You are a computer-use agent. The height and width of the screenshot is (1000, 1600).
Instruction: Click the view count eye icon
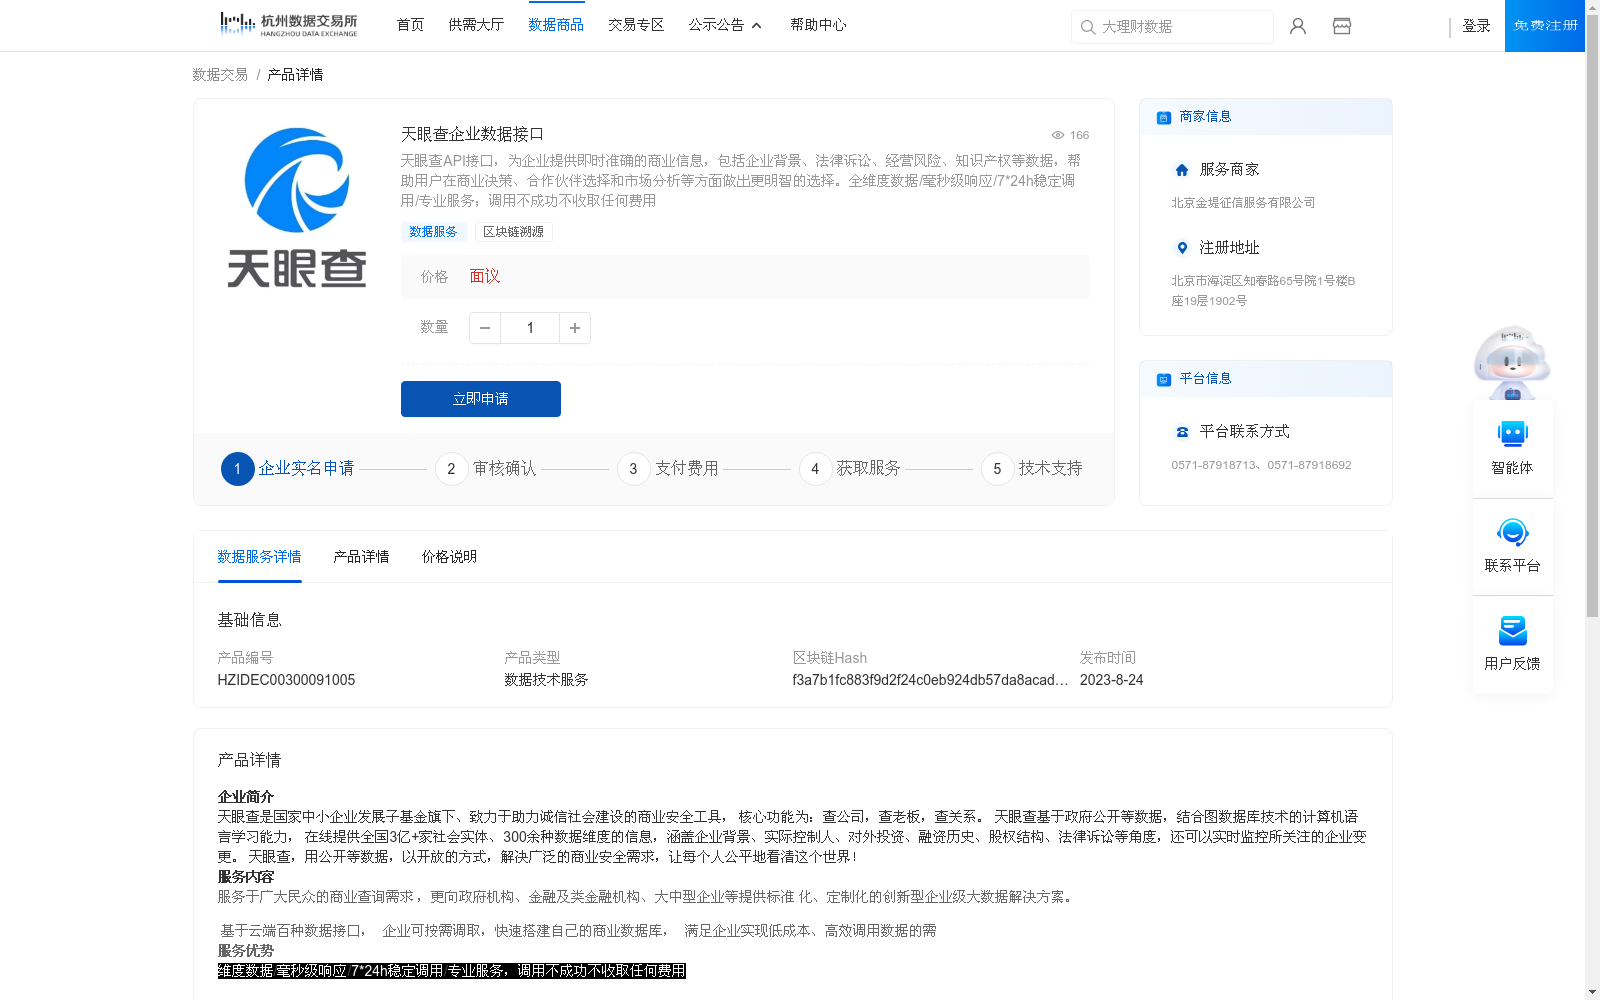click(1057, 135)
